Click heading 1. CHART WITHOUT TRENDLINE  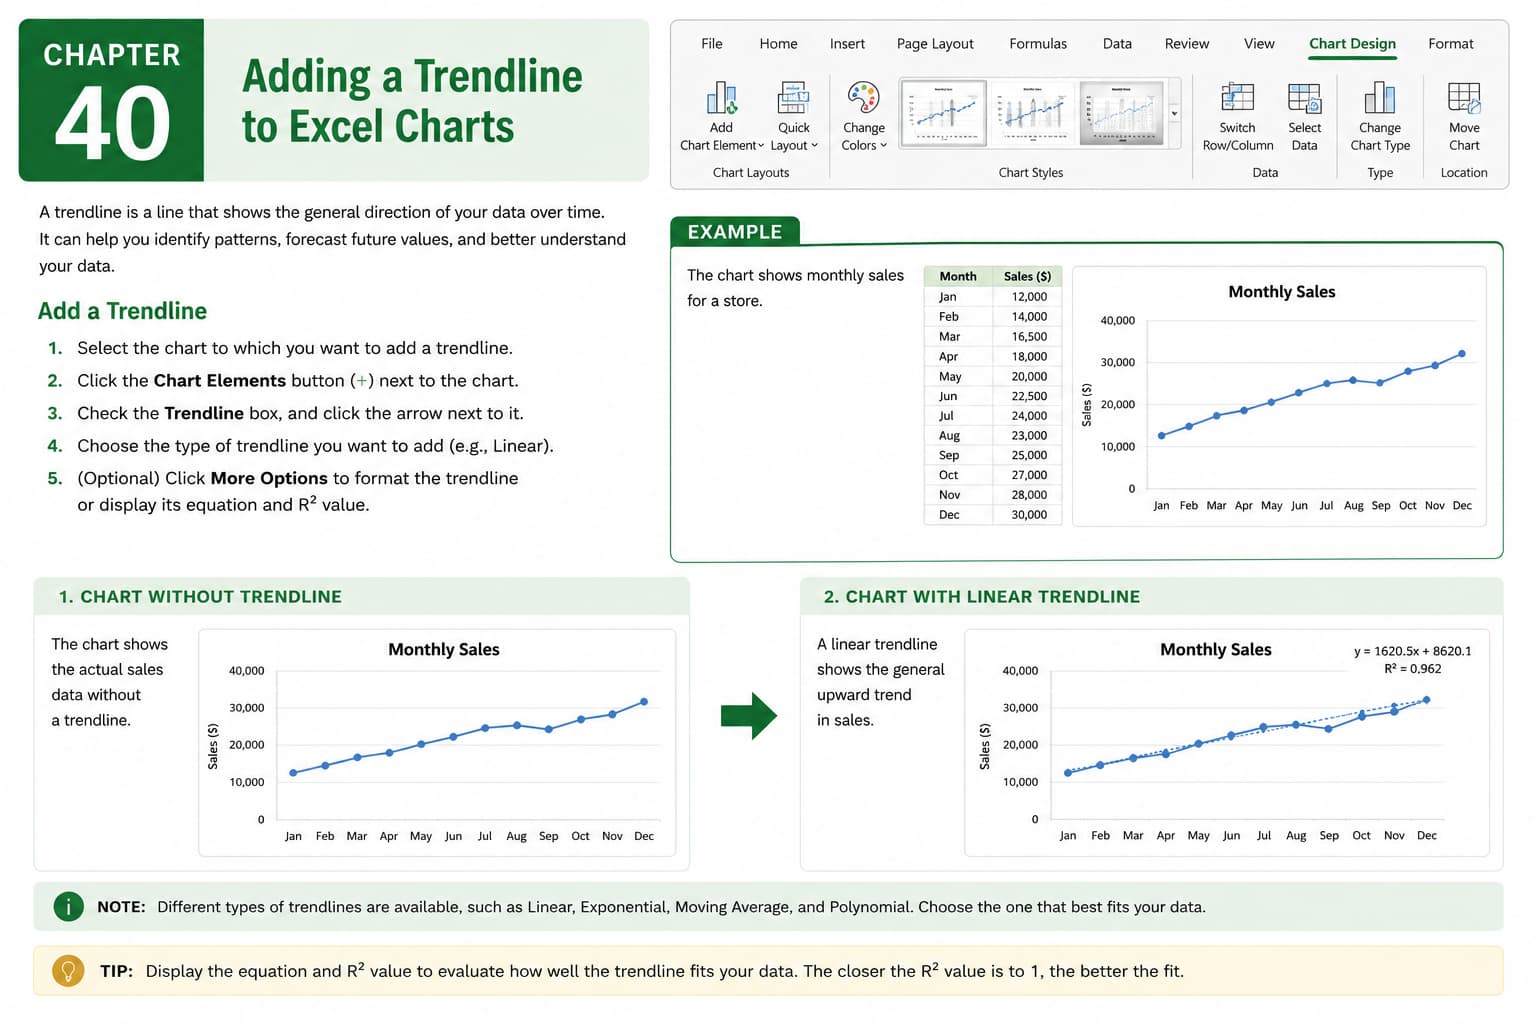click(x=200, y=597)
